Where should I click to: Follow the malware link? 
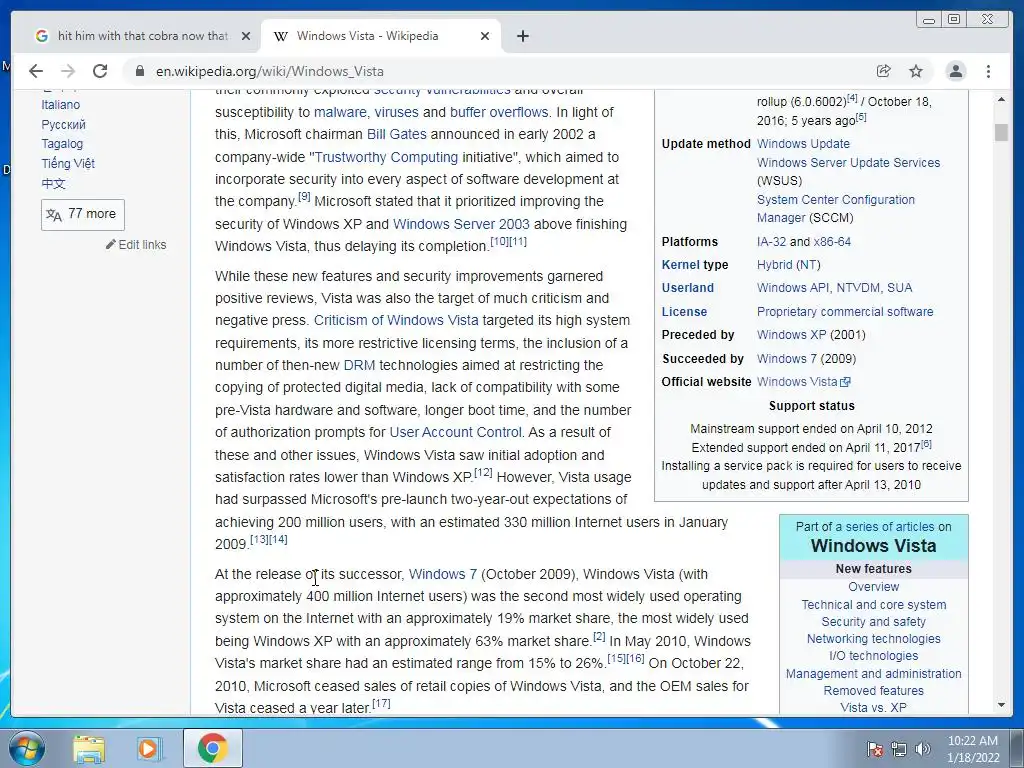click(340, 112)
